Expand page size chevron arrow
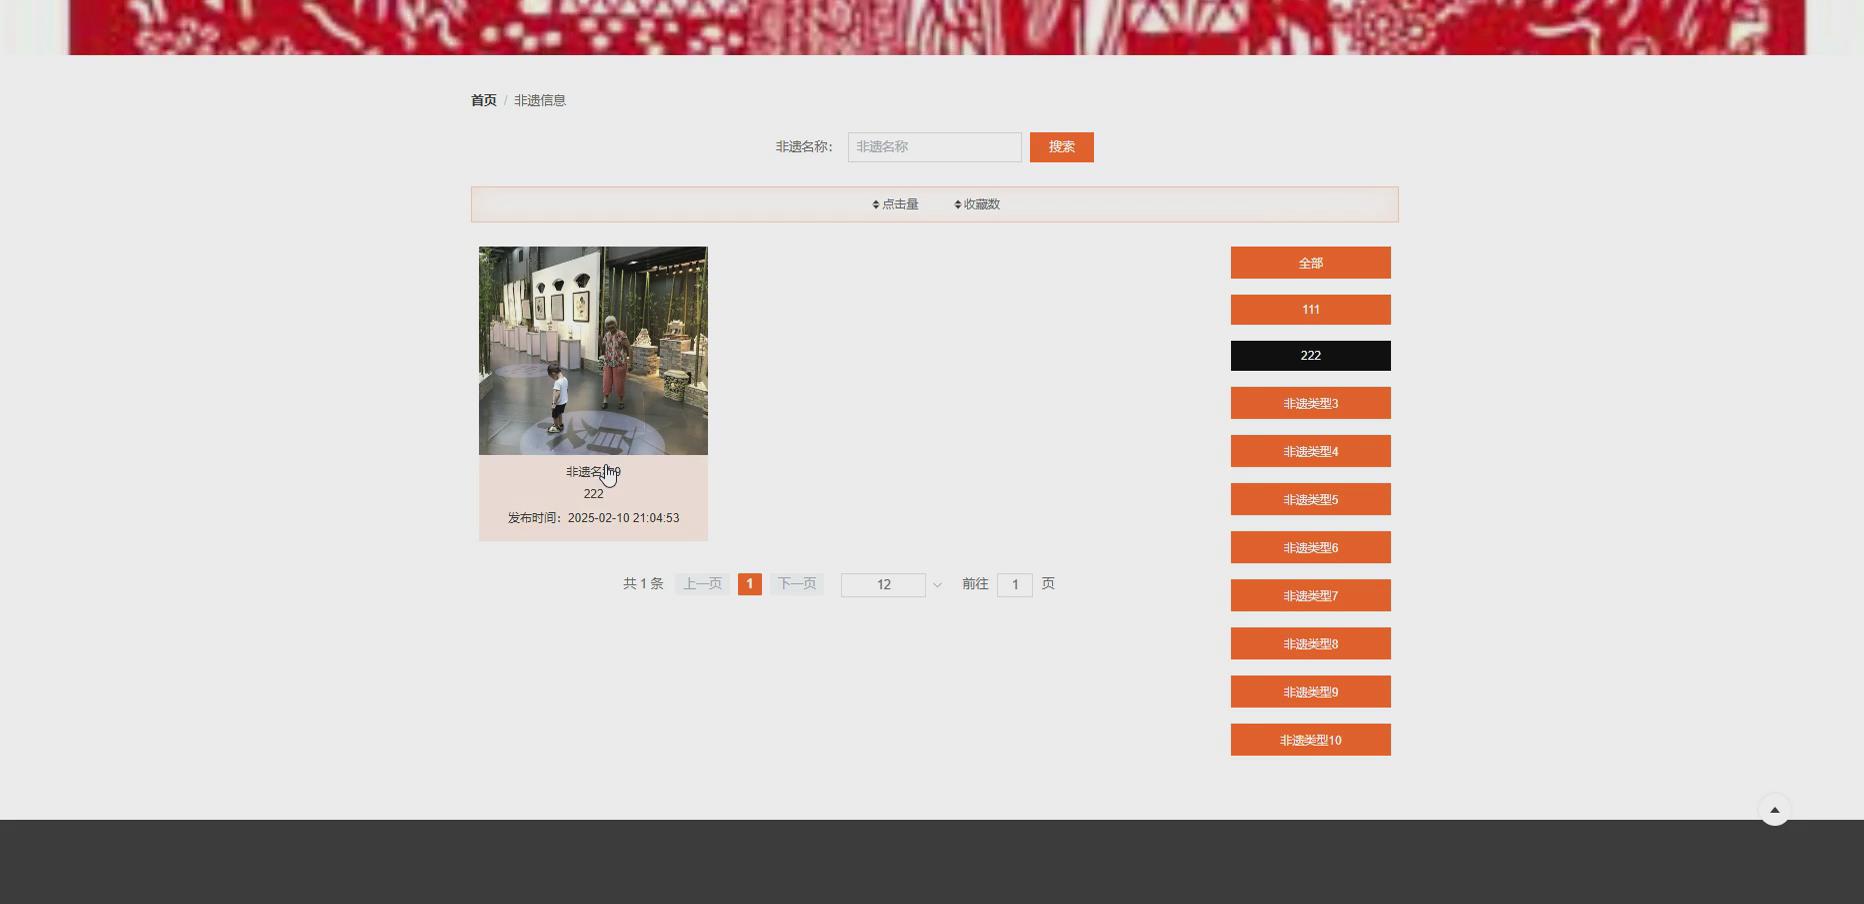The height and width of the screenshot is (904, 1864). (x=937, y=585)
